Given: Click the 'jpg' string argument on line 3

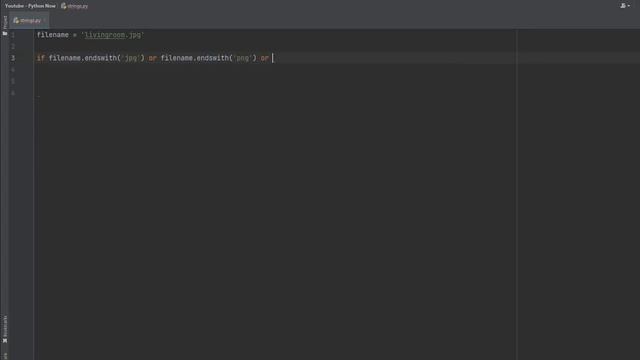Looking at the screenshot, I should click(x=131, y=58).
